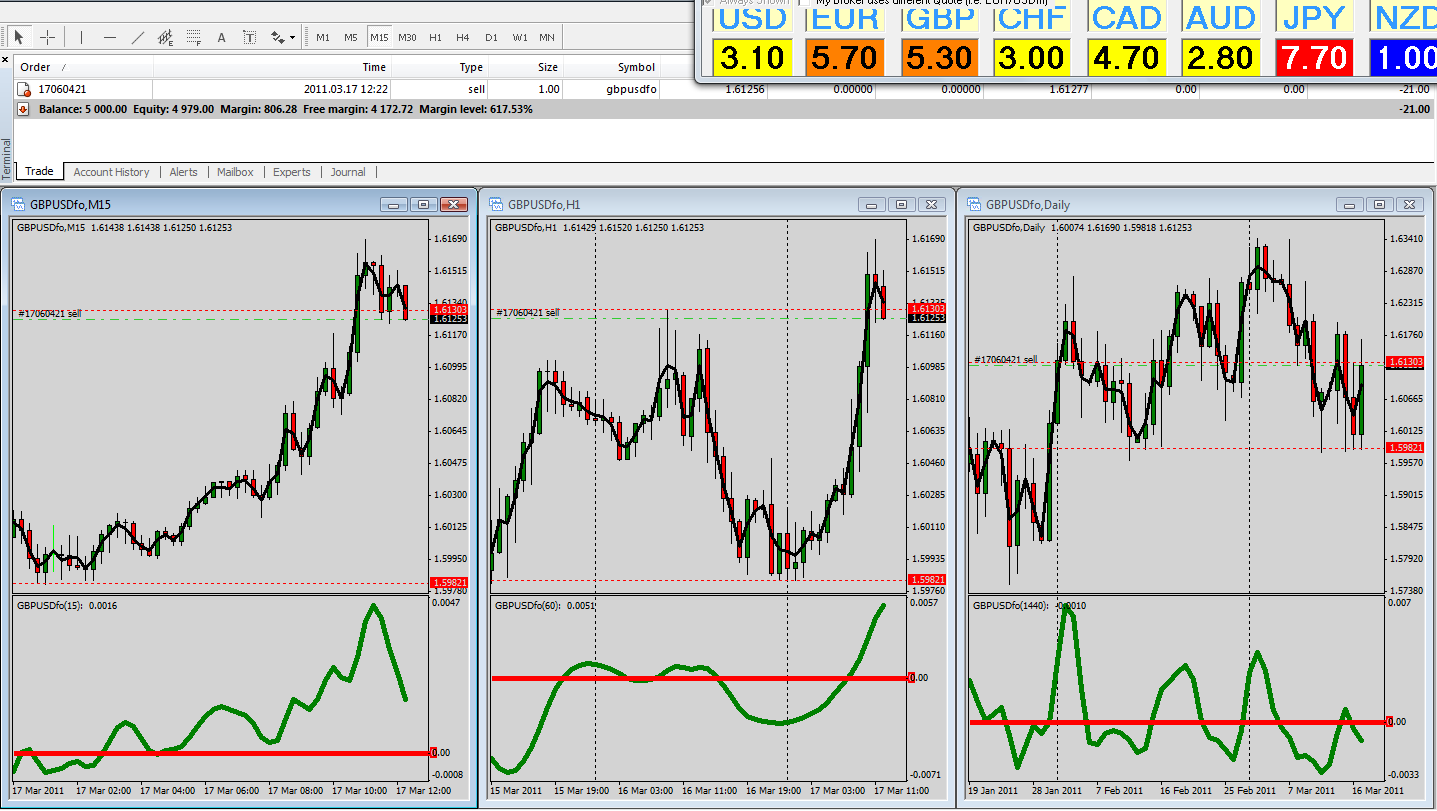Sort orders by Symbol column

point(636,67)
